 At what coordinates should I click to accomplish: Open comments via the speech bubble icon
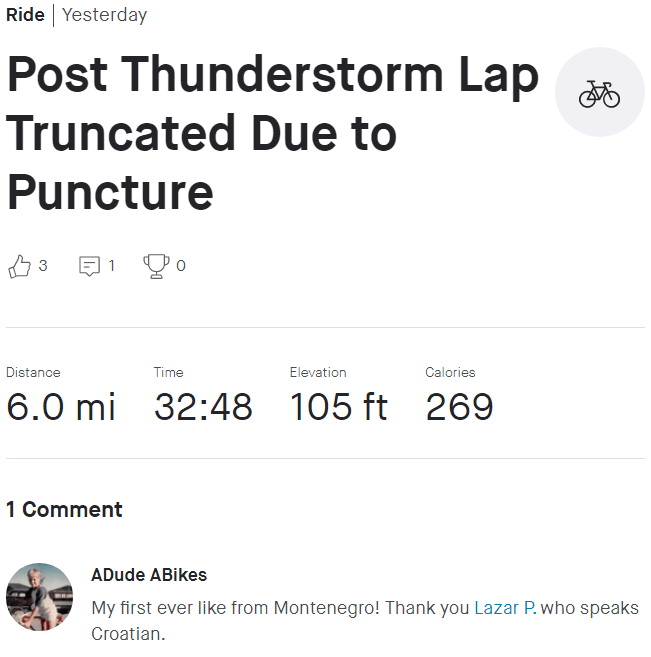[90, 266]
